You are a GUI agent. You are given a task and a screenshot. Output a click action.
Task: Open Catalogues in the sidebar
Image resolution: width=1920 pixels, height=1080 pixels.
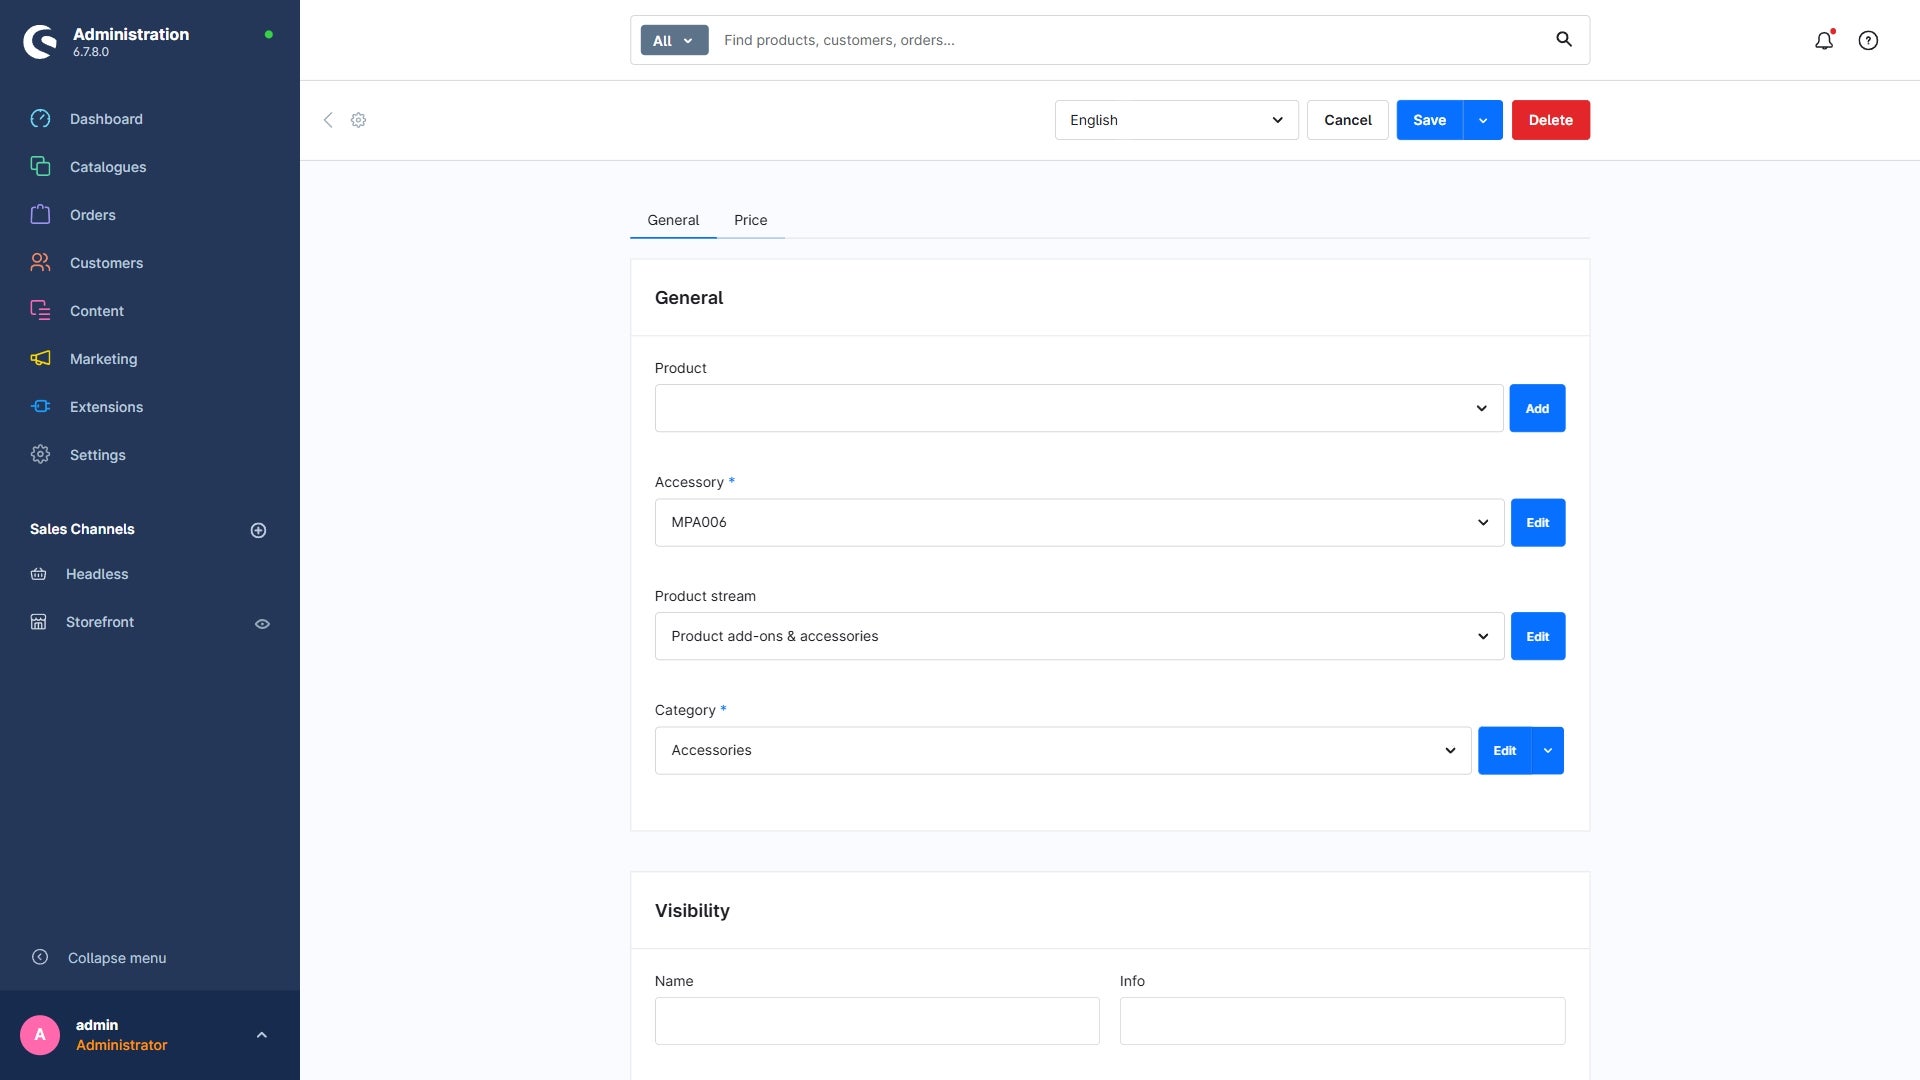[x=108, y=167]
